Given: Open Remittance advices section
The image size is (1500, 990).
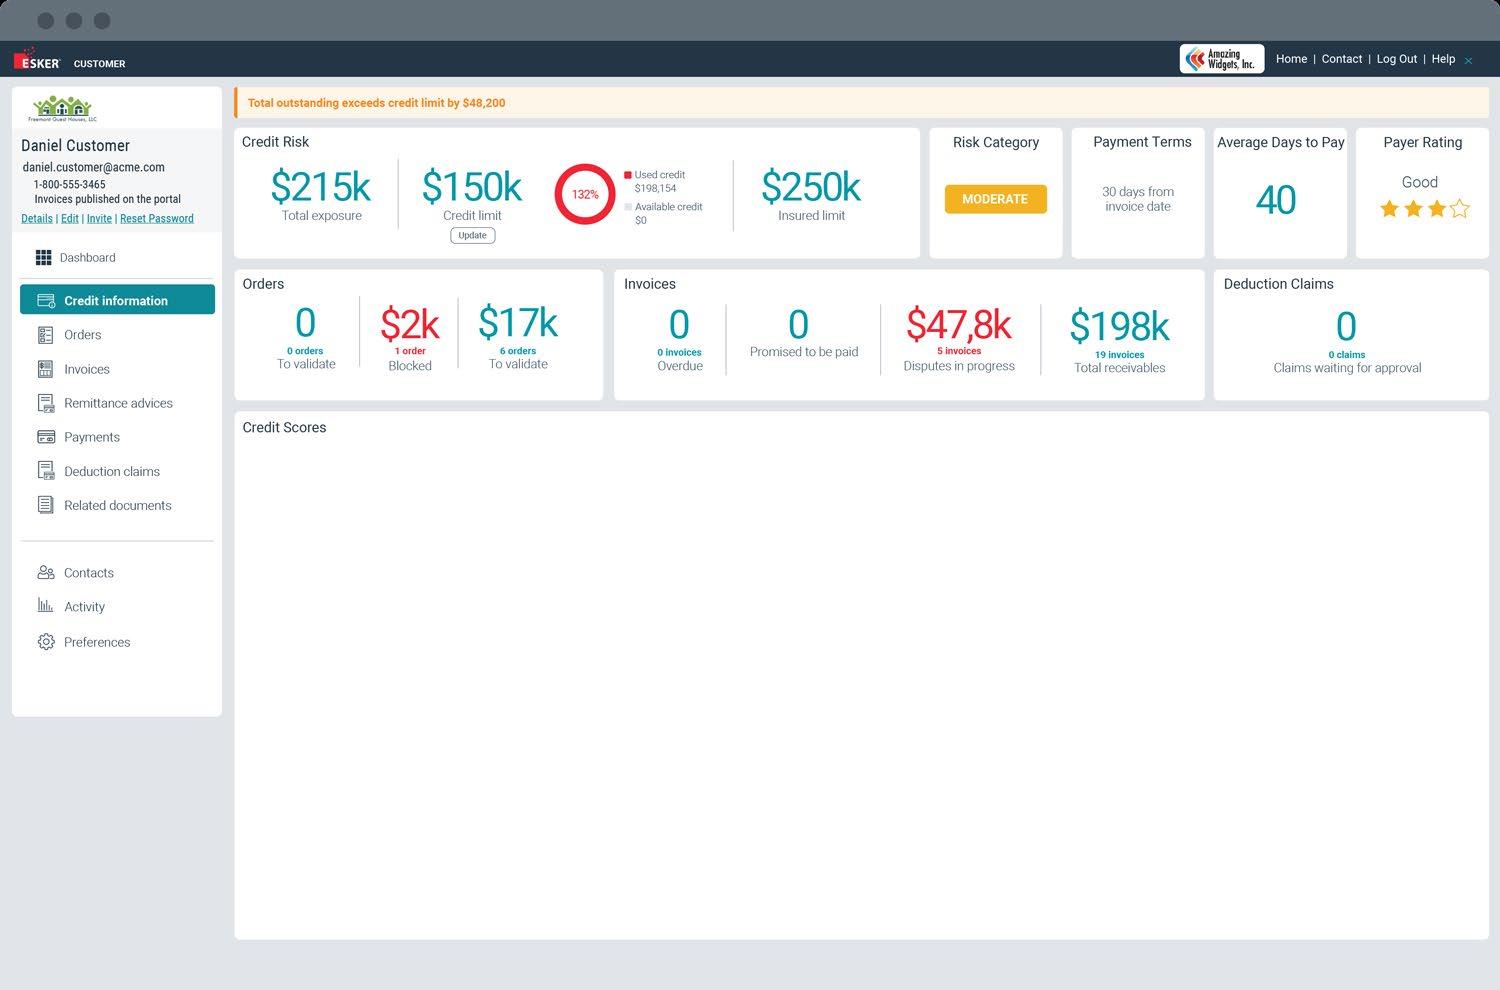Looking at the screenshot, I should tap(117, 403).
